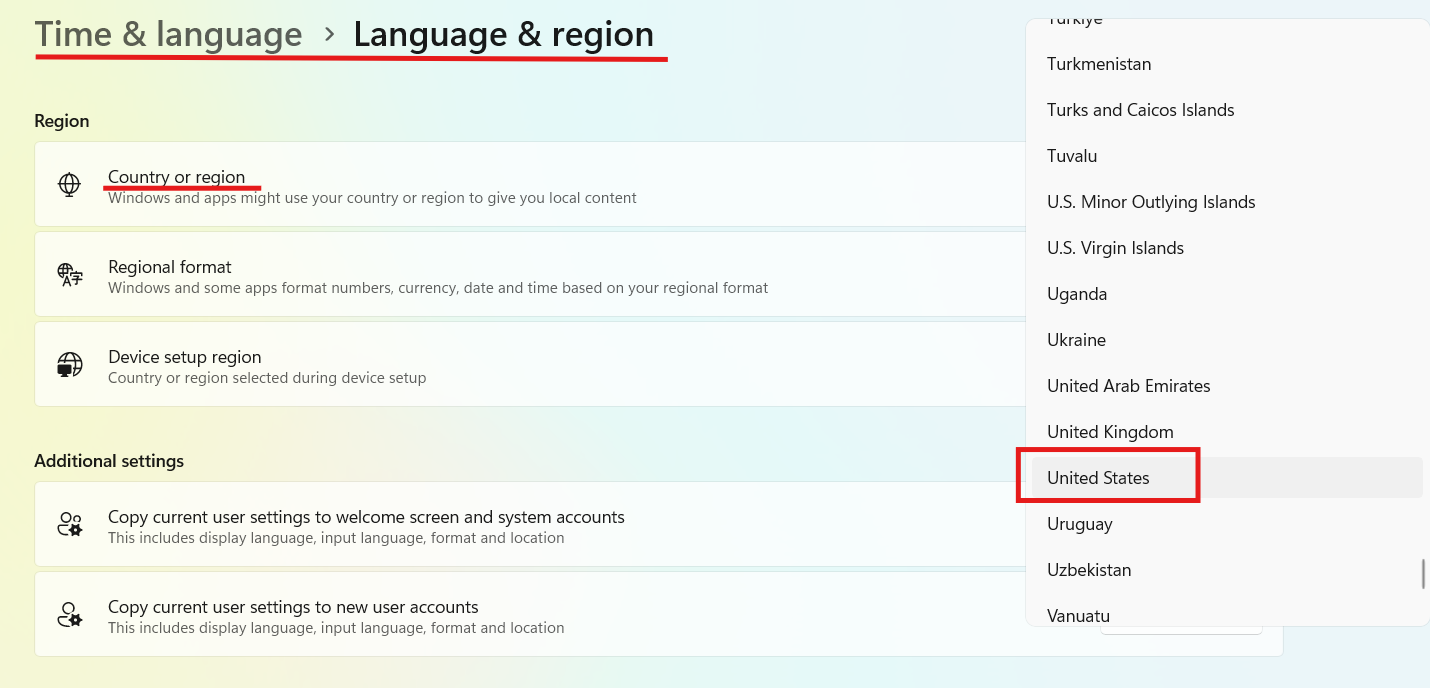Image resolution: width=1430 pixels, height=688 pixels.
Task: Select Uganda from the country options
Action: [1077, 293]
